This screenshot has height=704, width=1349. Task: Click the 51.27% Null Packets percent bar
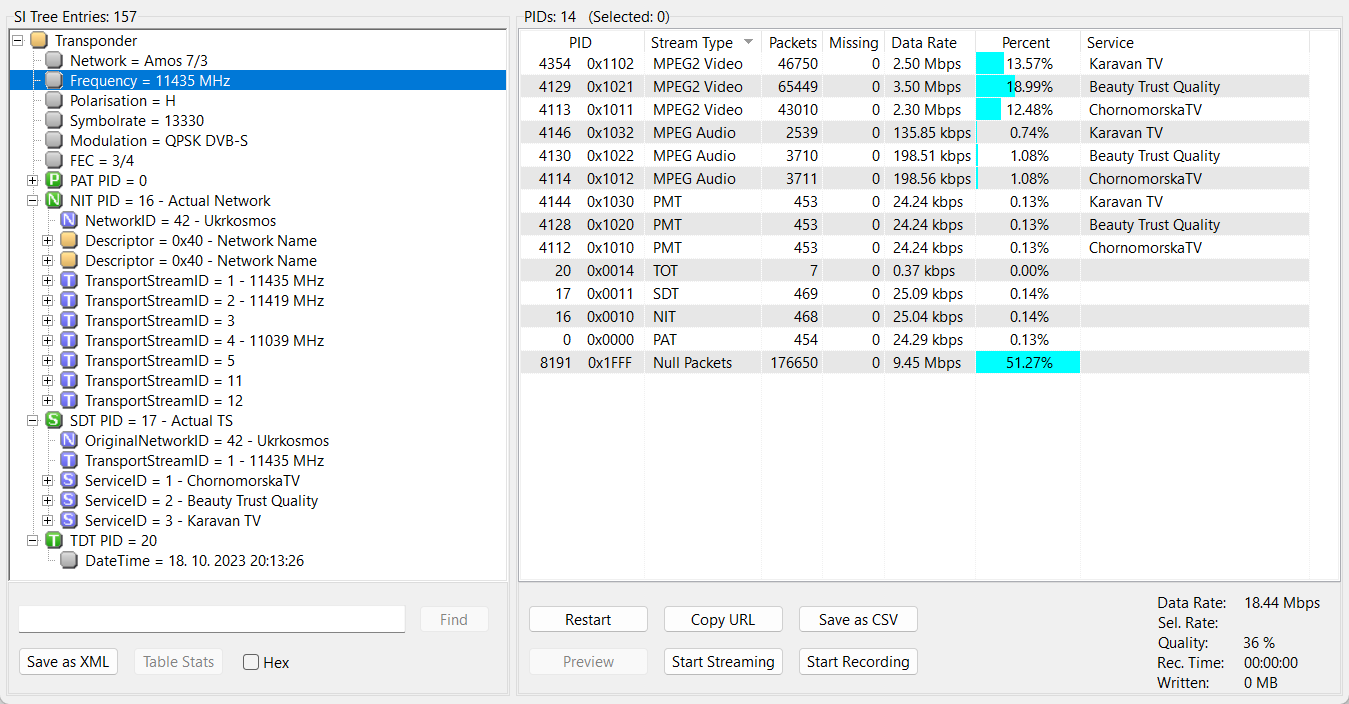pos(1028,363)
